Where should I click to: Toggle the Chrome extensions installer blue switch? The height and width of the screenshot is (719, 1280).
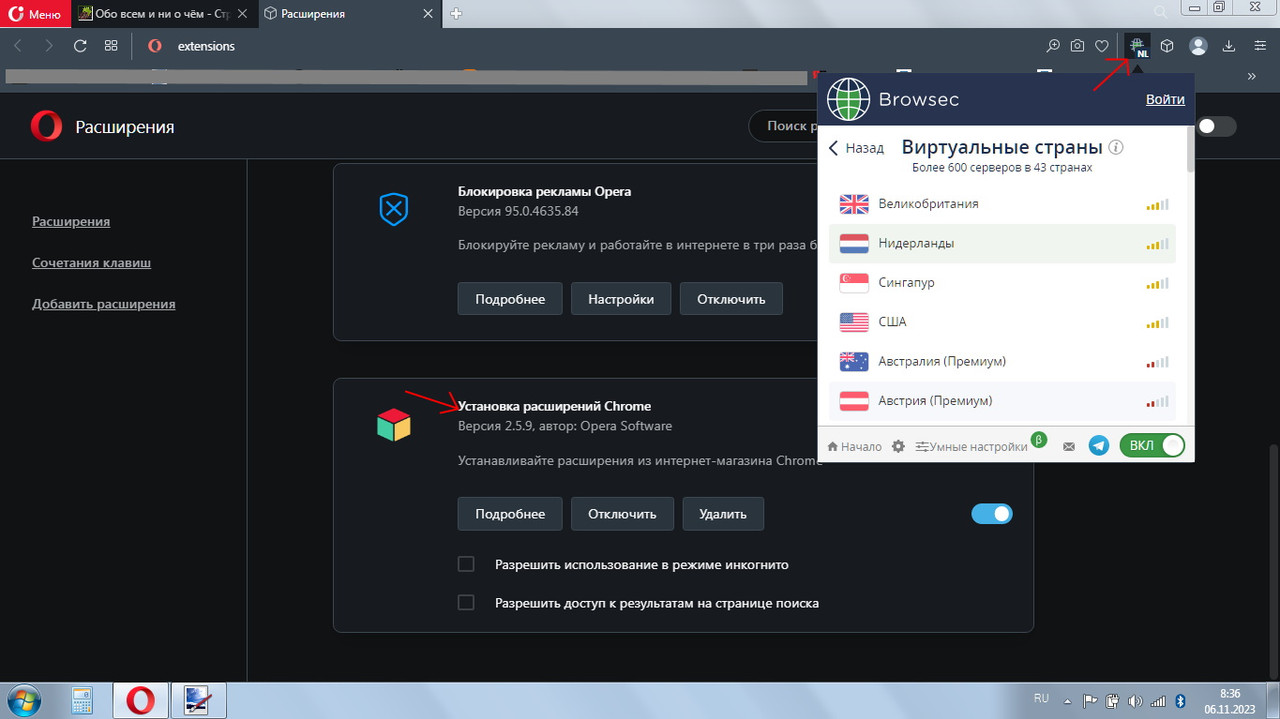(x=992, y=514)
